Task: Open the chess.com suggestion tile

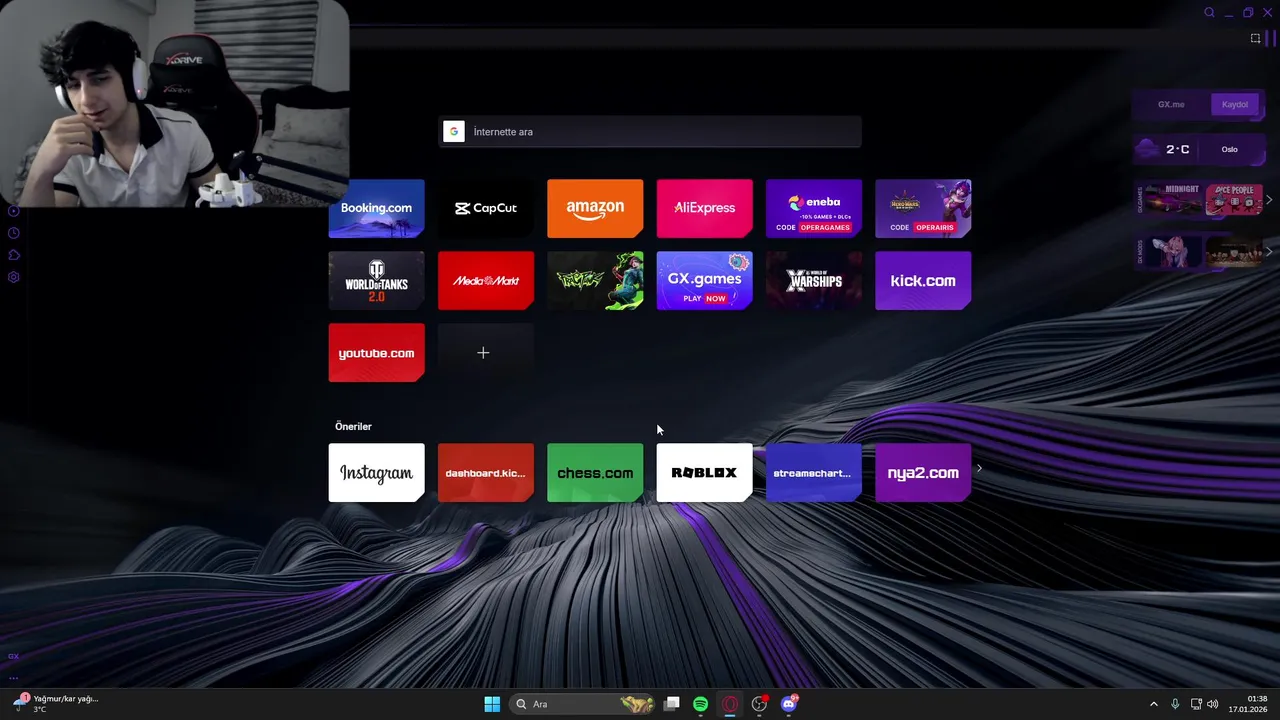Action: pyautogui.click(x=595, y=473)
